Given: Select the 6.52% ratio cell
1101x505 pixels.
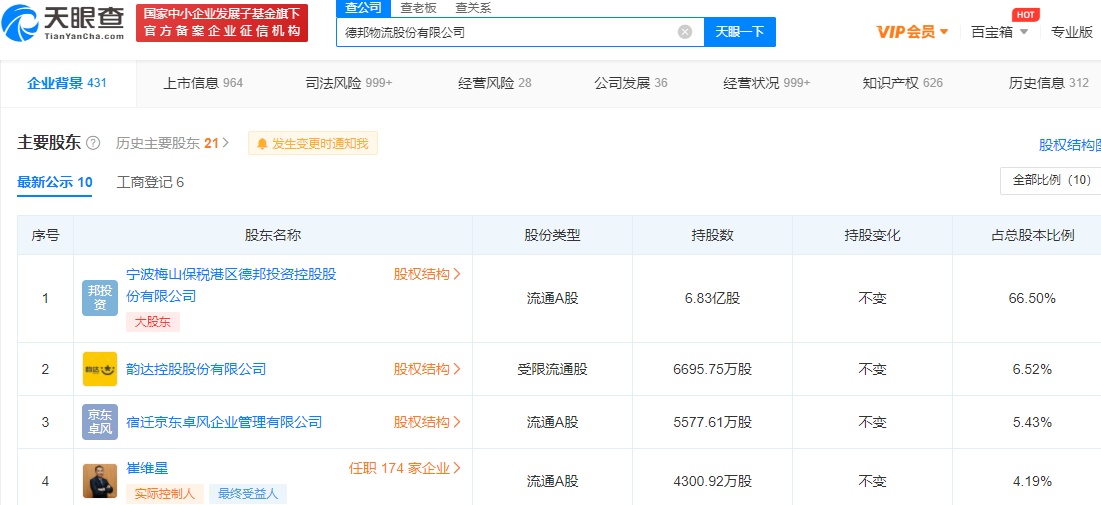Looking at the screenshot, I should (x=1032, y=369).
